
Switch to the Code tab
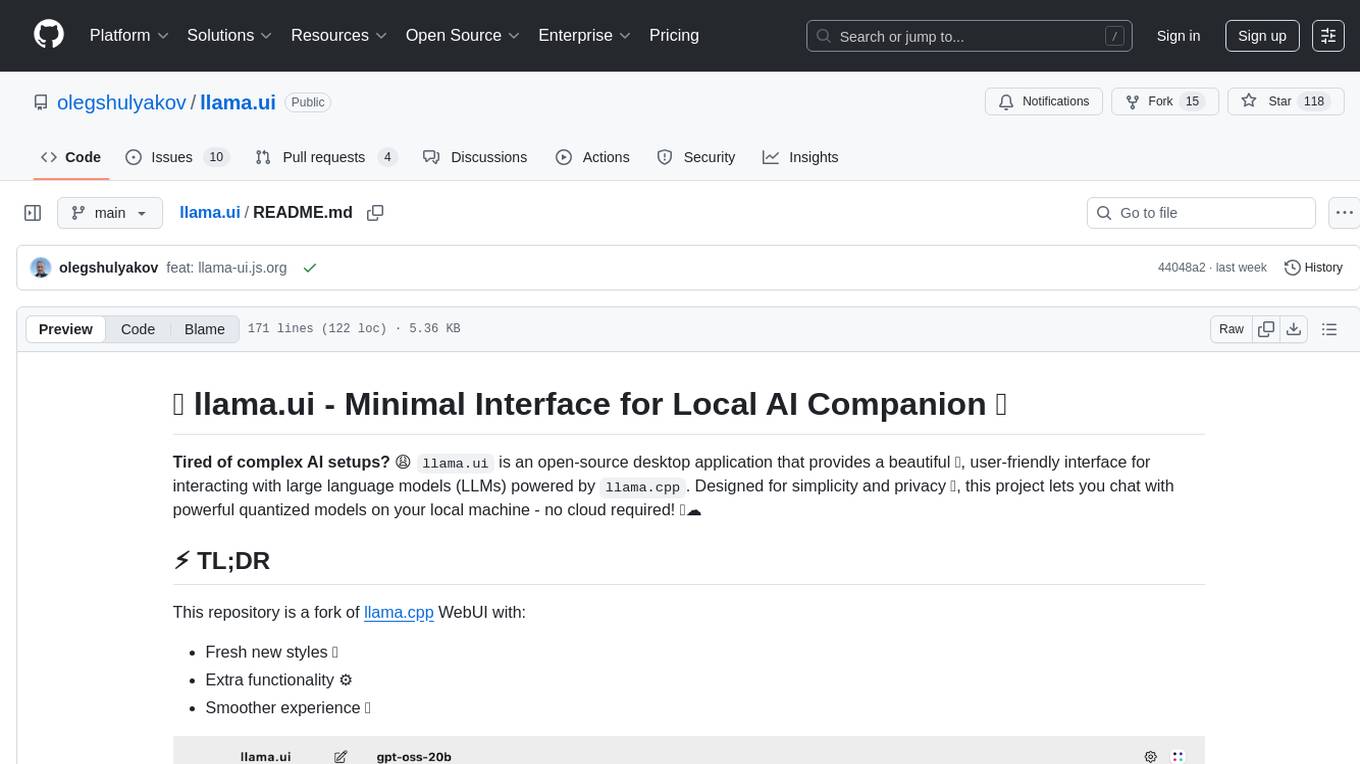pos(71,157)
